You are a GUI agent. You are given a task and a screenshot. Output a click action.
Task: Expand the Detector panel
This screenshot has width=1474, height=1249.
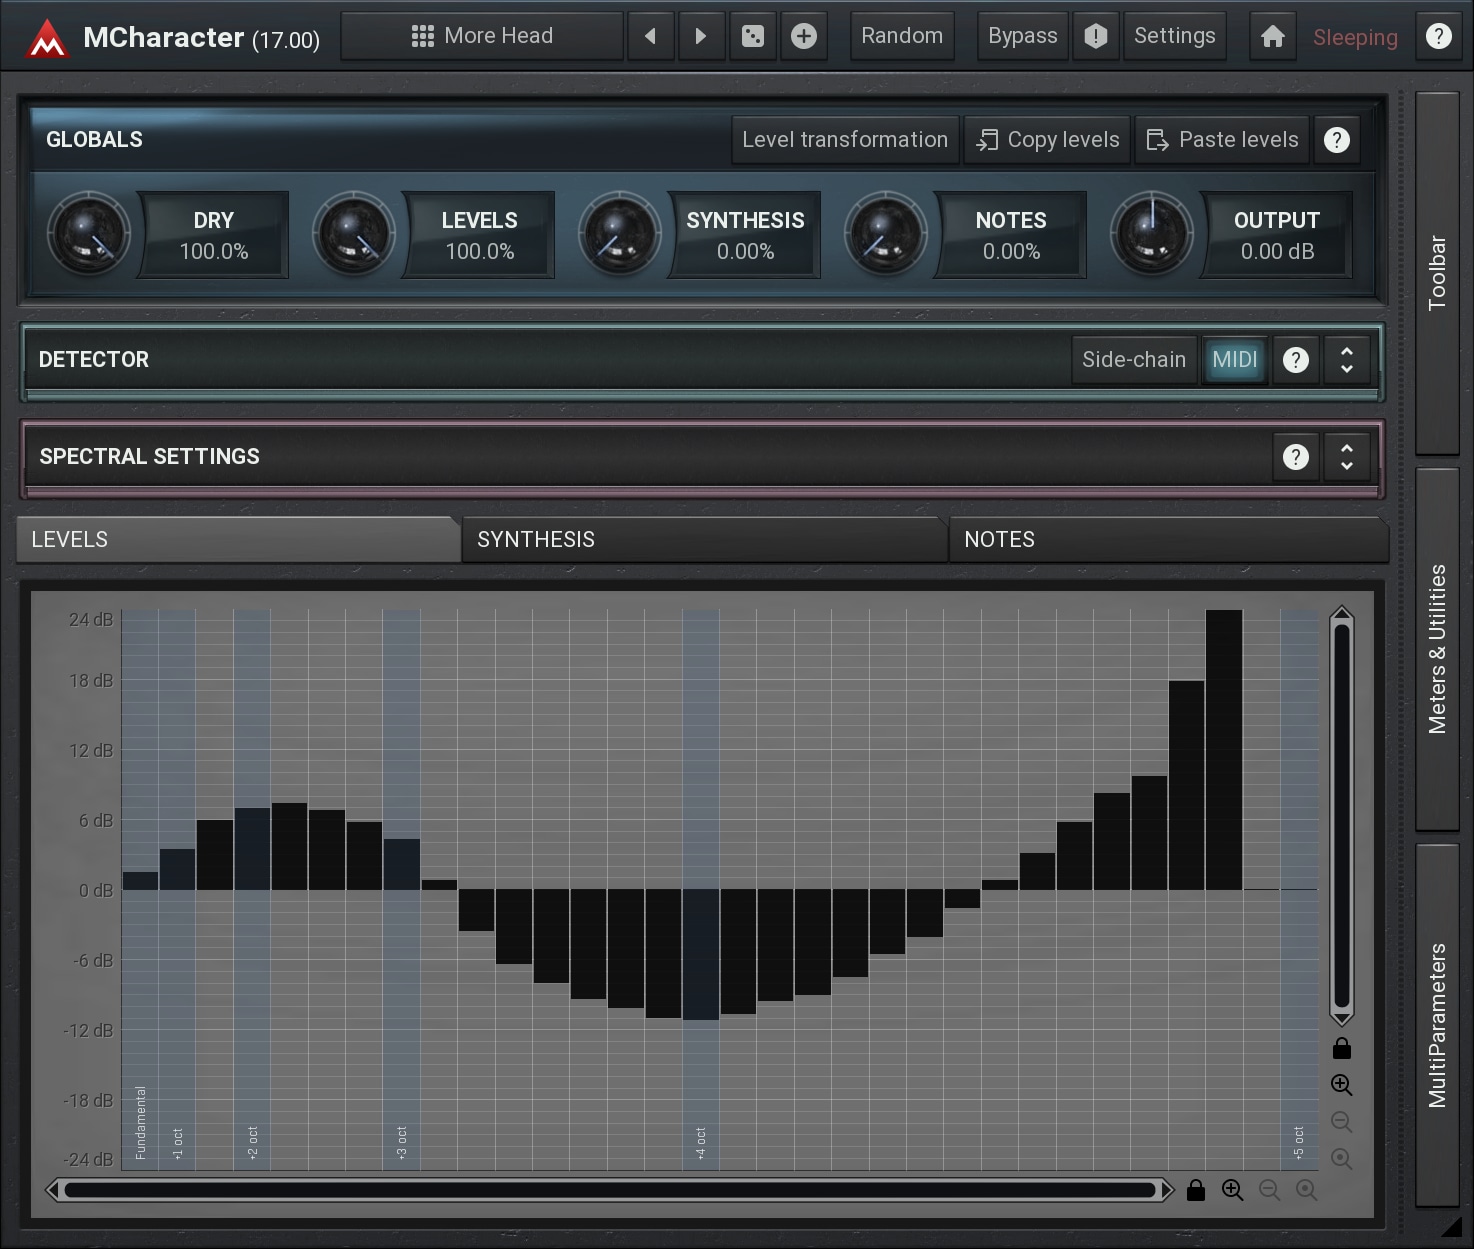click(x=1346, y=360)
